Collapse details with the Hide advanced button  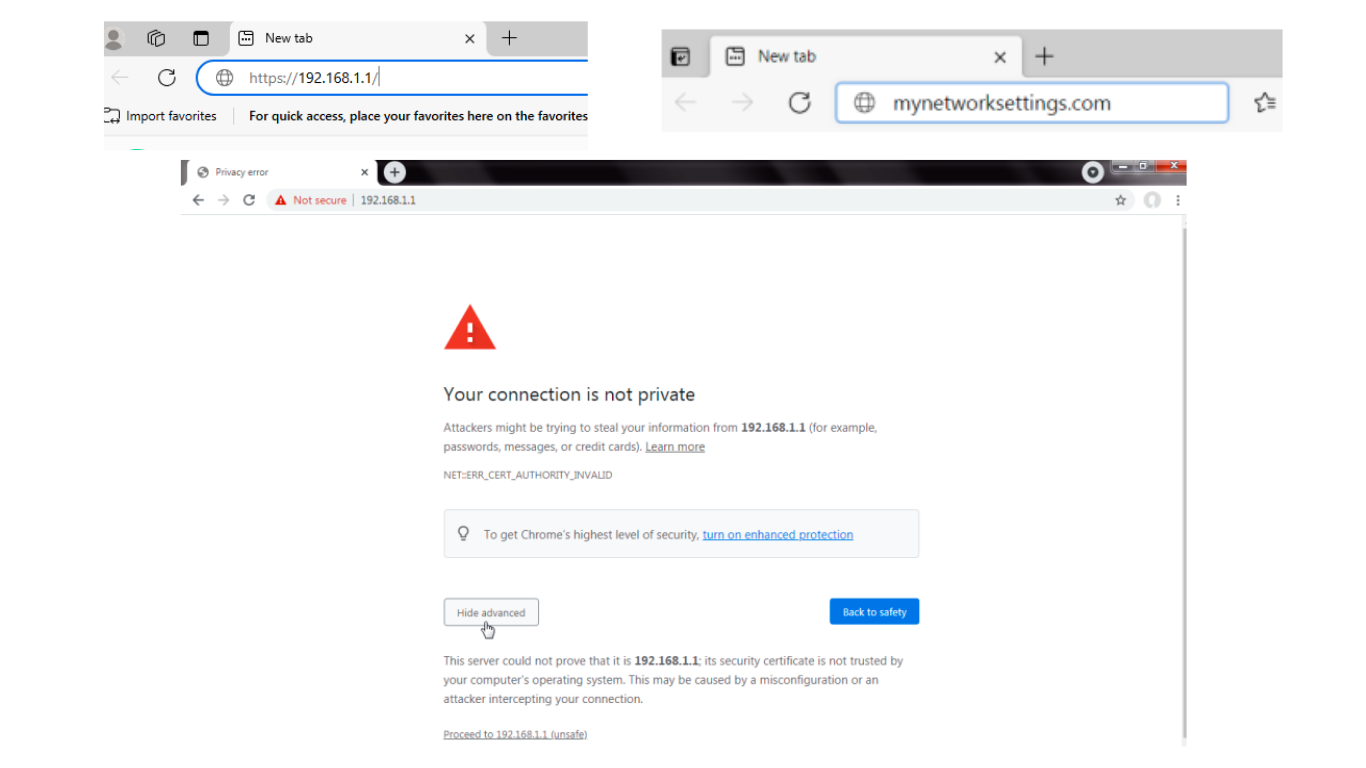click(491, 612)
